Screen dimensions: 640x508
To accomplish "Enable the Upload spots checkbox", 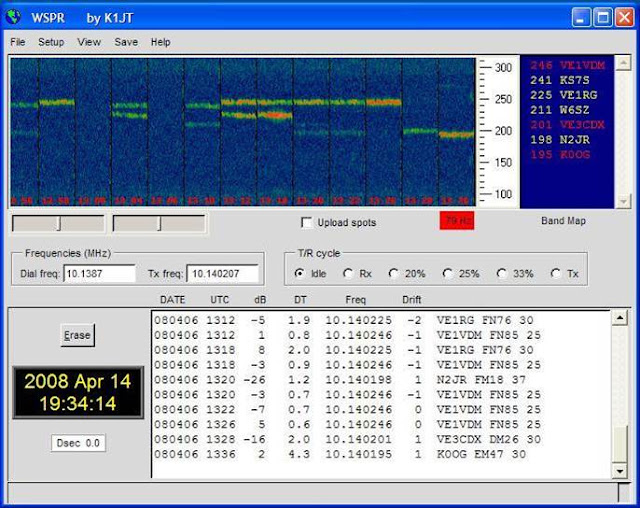I will (306, 222).
